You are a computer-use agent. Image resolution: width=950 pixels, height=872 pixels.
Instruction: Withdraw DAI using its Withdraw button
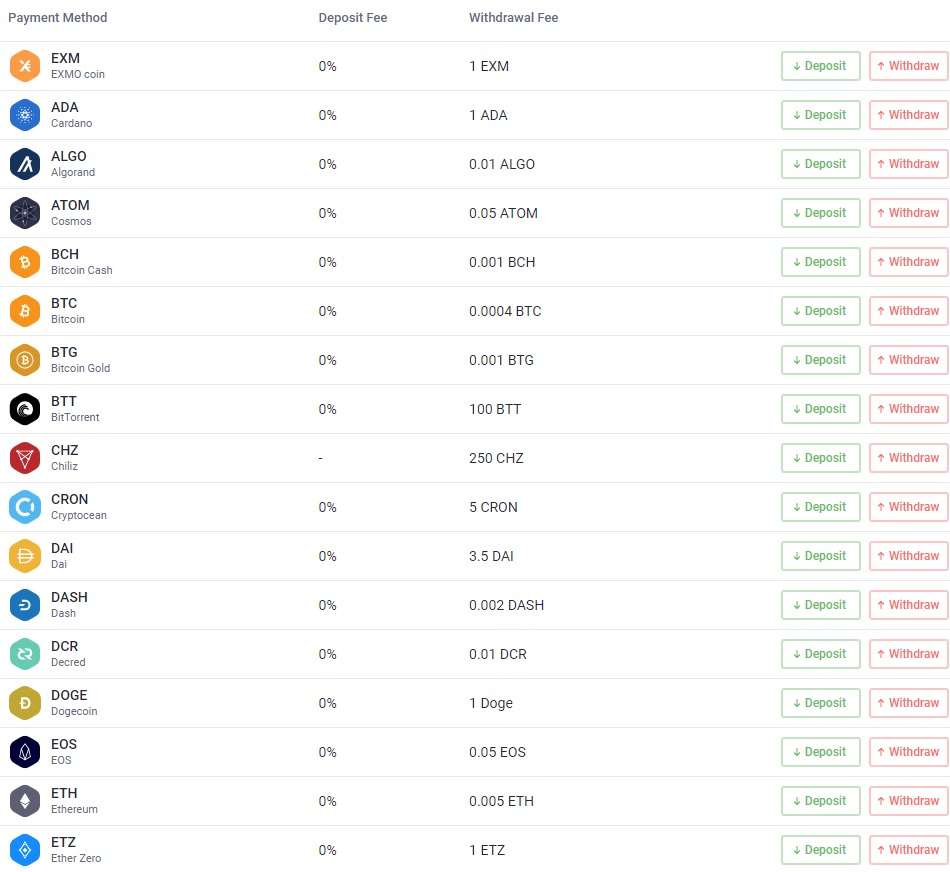pyautogui.click(x=908, y=556)
